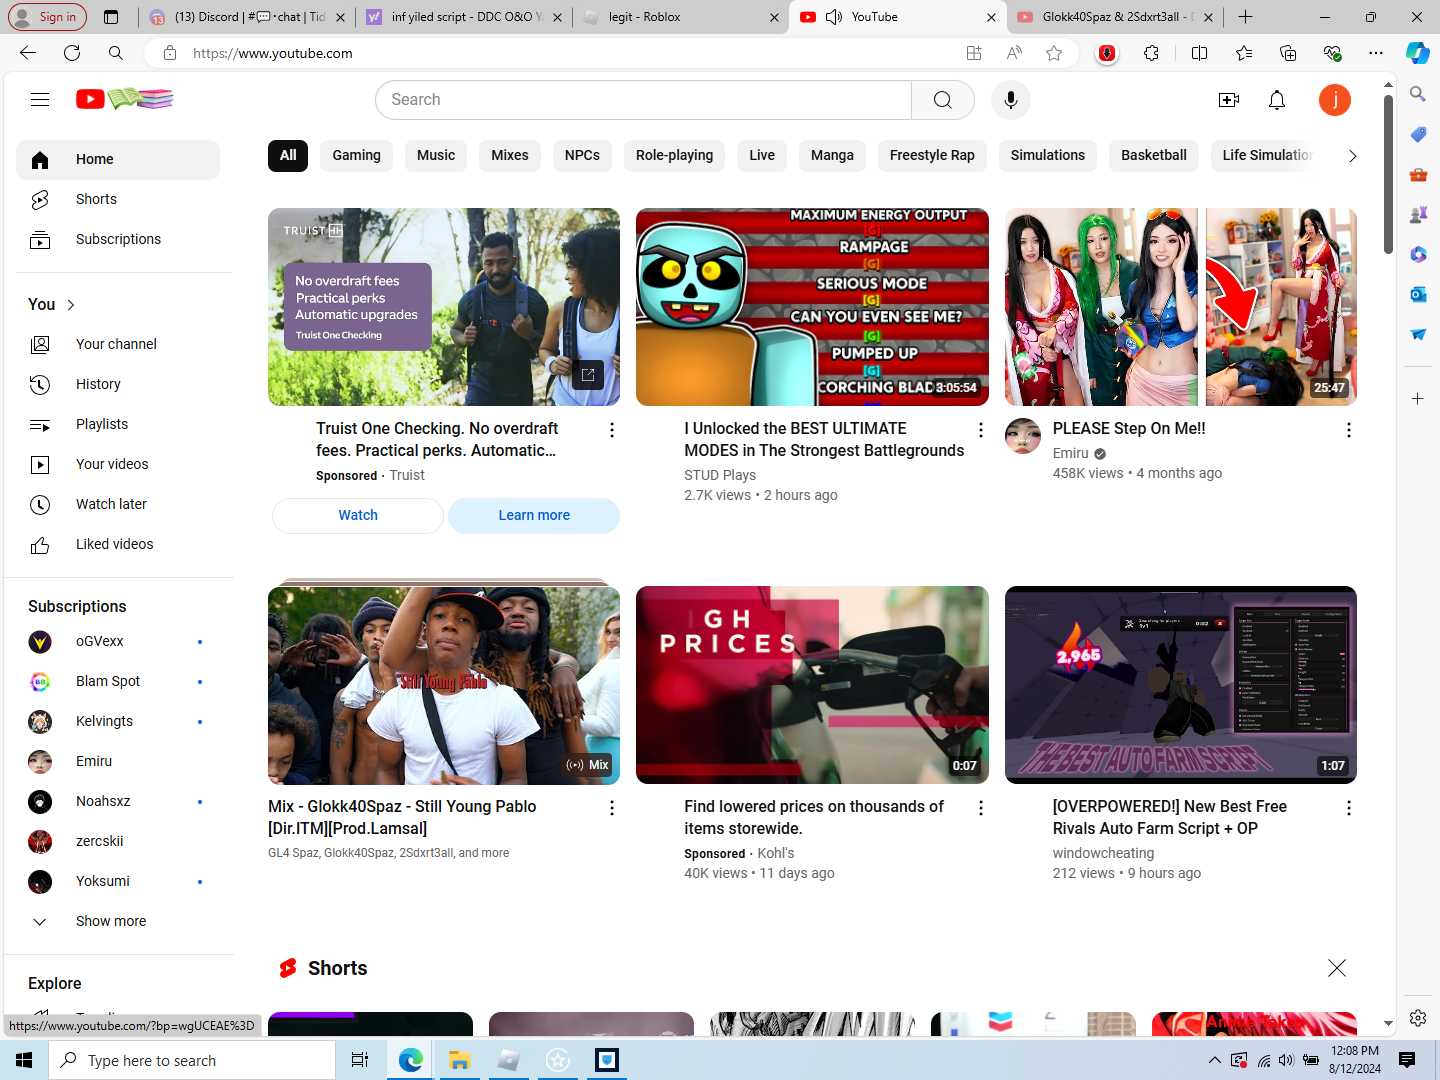Select the Mixes filter chip

510,156
